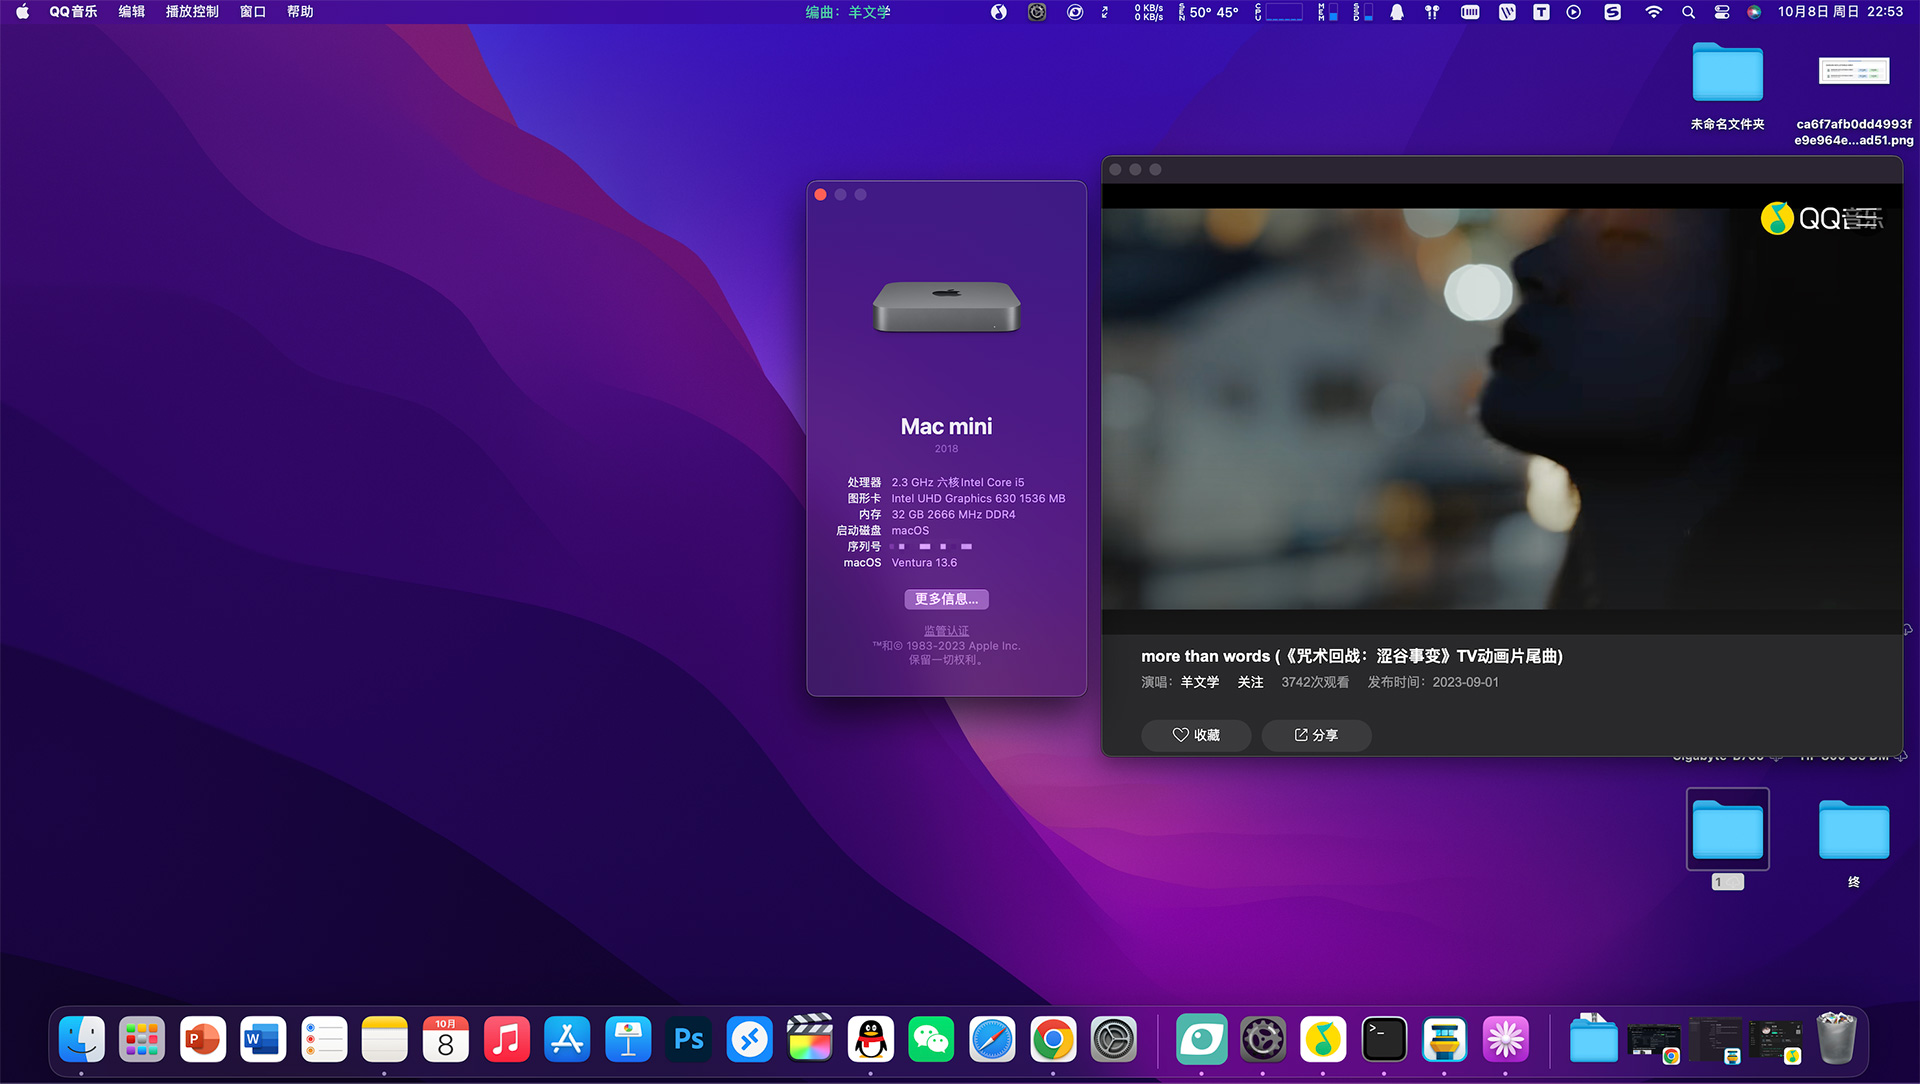Open Terminal from the dock
Image resolution: width=1920 pixels, height=1084 pixels.
[x=1384, y=1040]
